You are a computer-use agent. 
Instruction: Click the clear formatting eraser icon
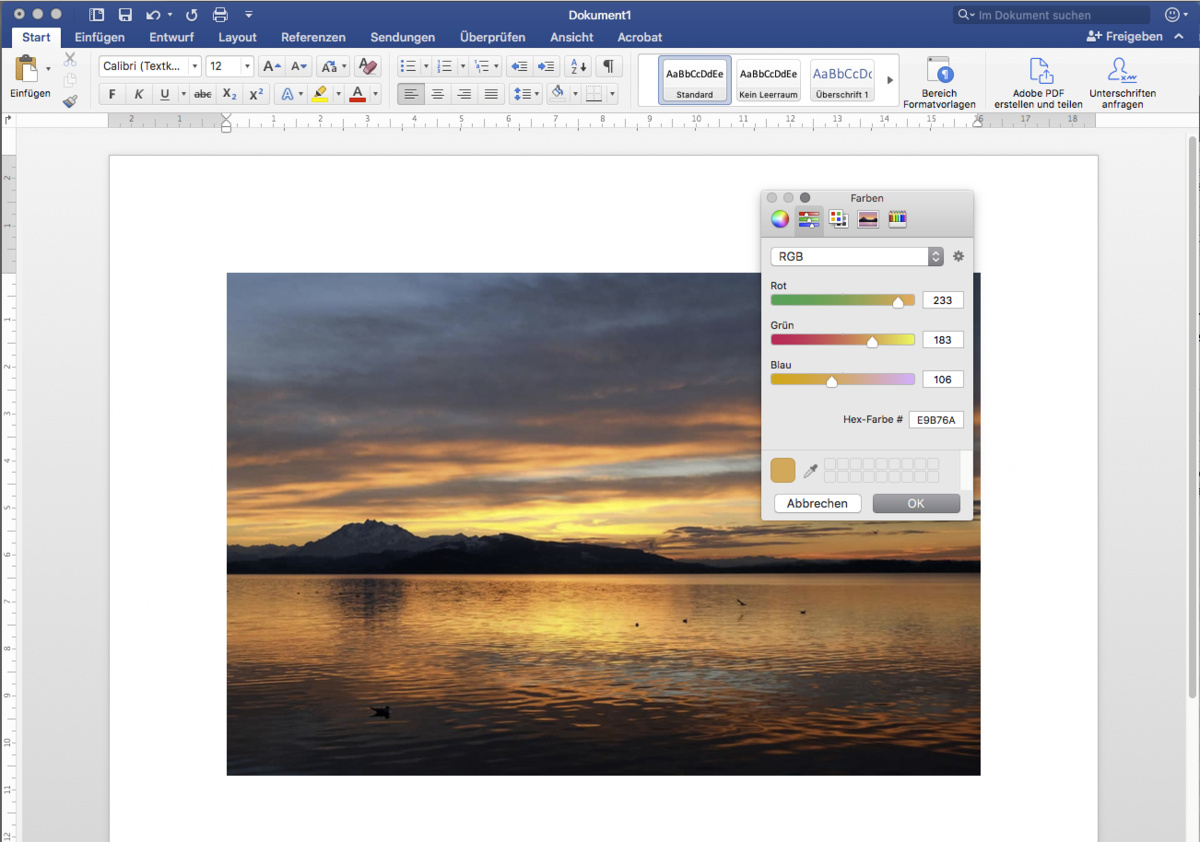pyautogui.click(x=367, y=67)
